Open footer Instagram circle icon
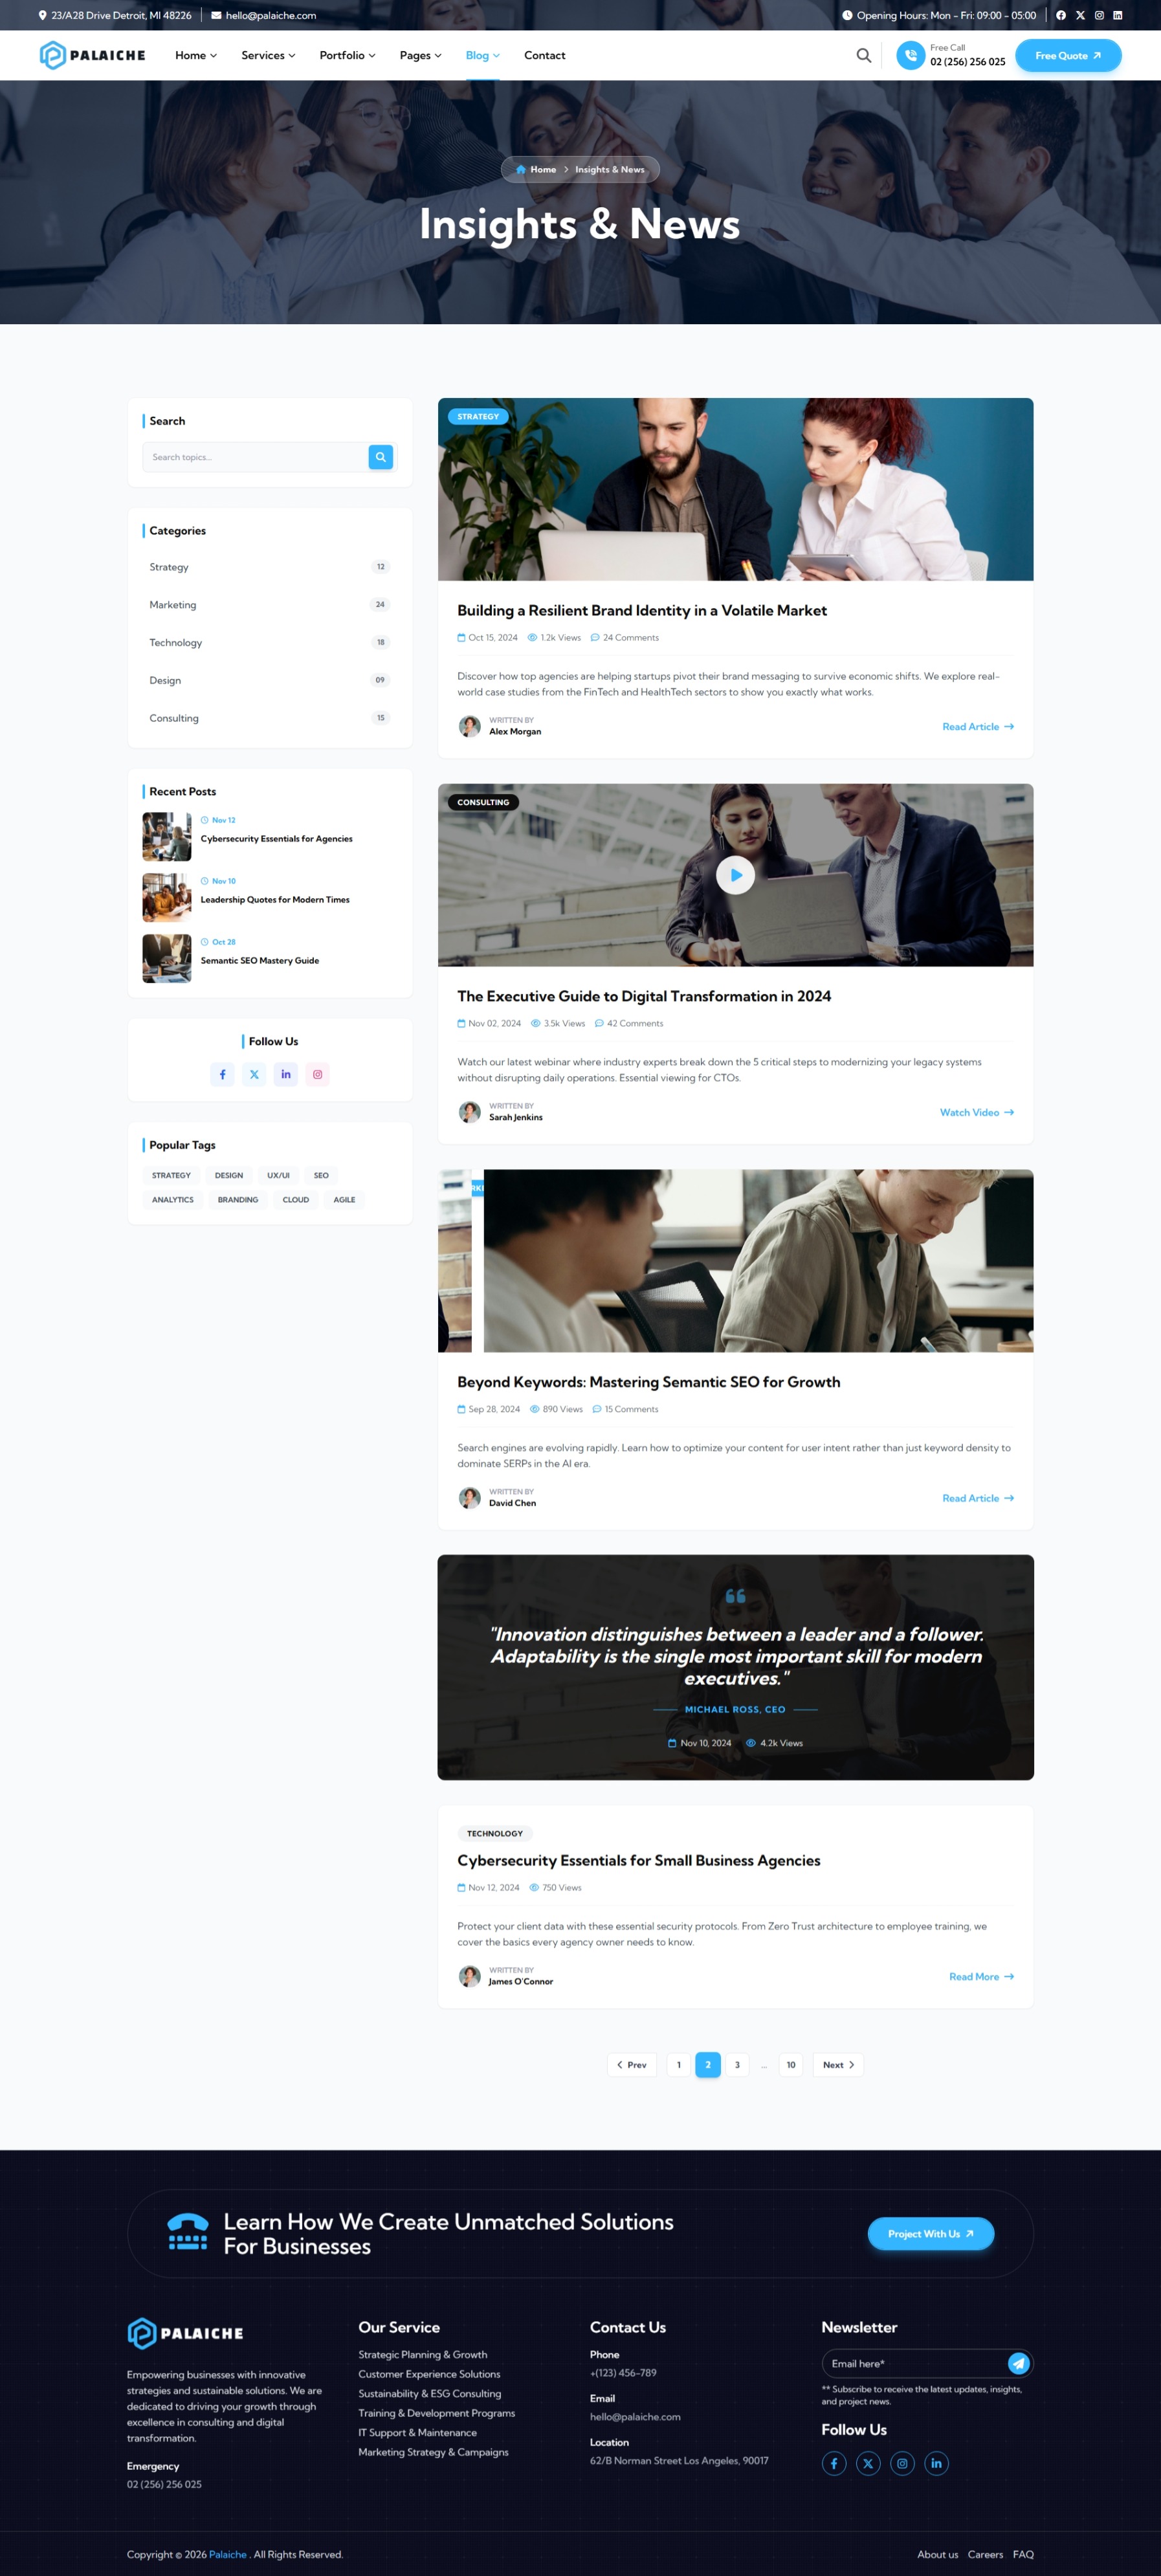Viewport: 1161px width, 2576px height. [902, 2463]
